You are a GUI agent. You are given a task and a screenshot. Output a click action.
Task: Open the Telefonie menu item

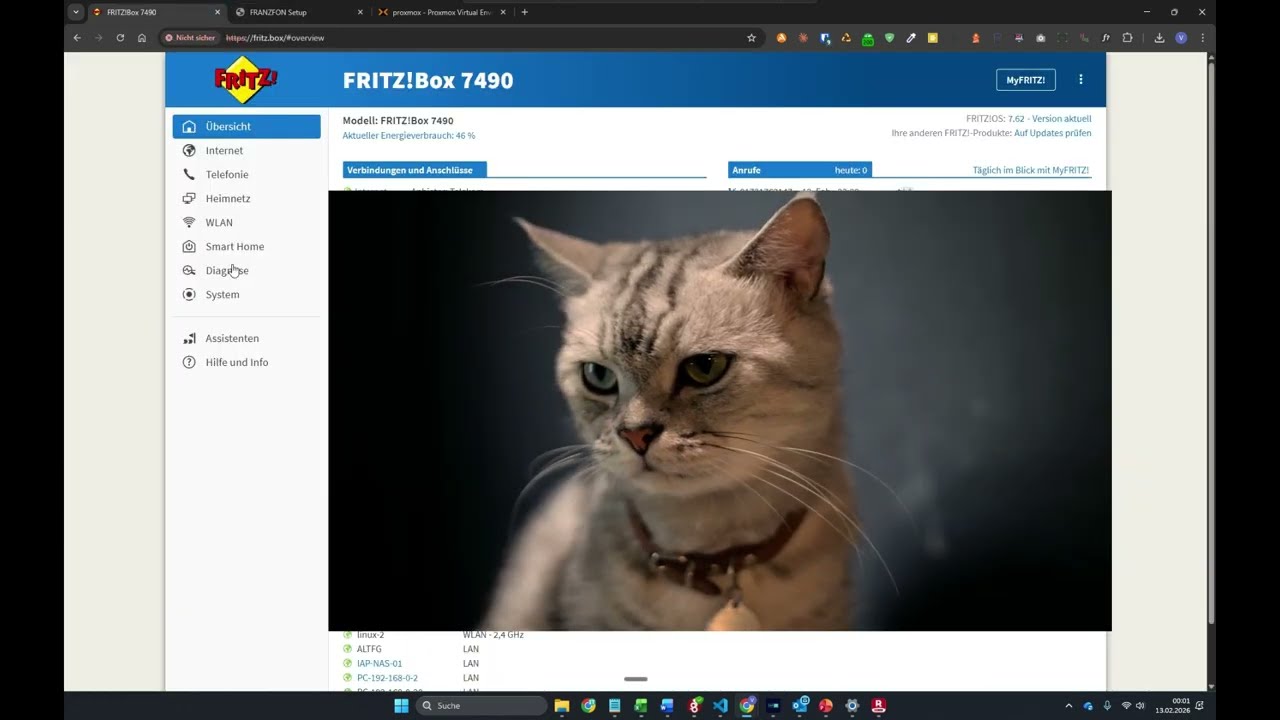click(246, 175)
